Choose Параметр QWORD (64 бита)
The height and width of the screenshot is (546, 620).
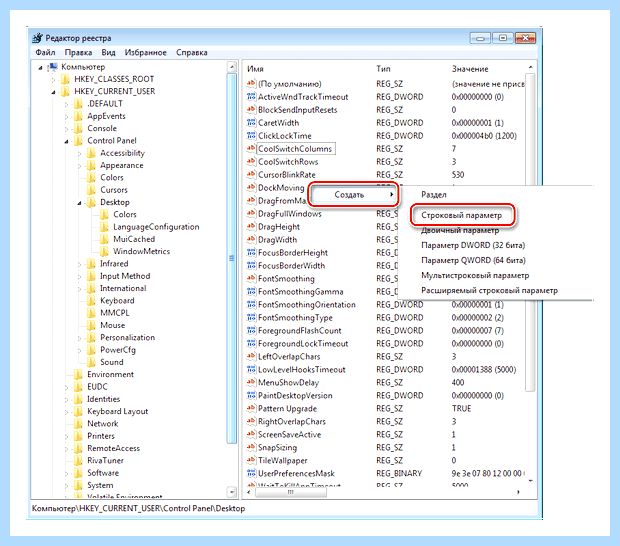tap(473, 261)
